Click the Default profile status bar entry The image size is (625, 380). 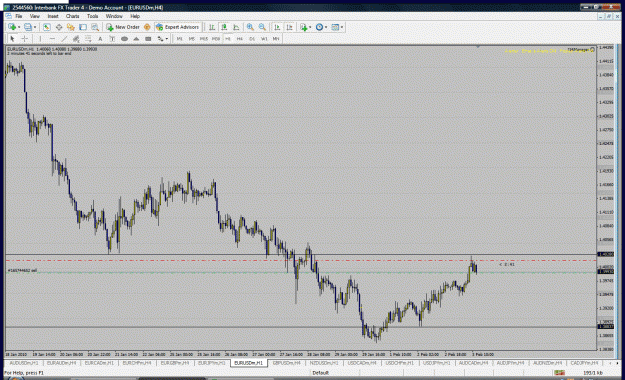point(320,373)
